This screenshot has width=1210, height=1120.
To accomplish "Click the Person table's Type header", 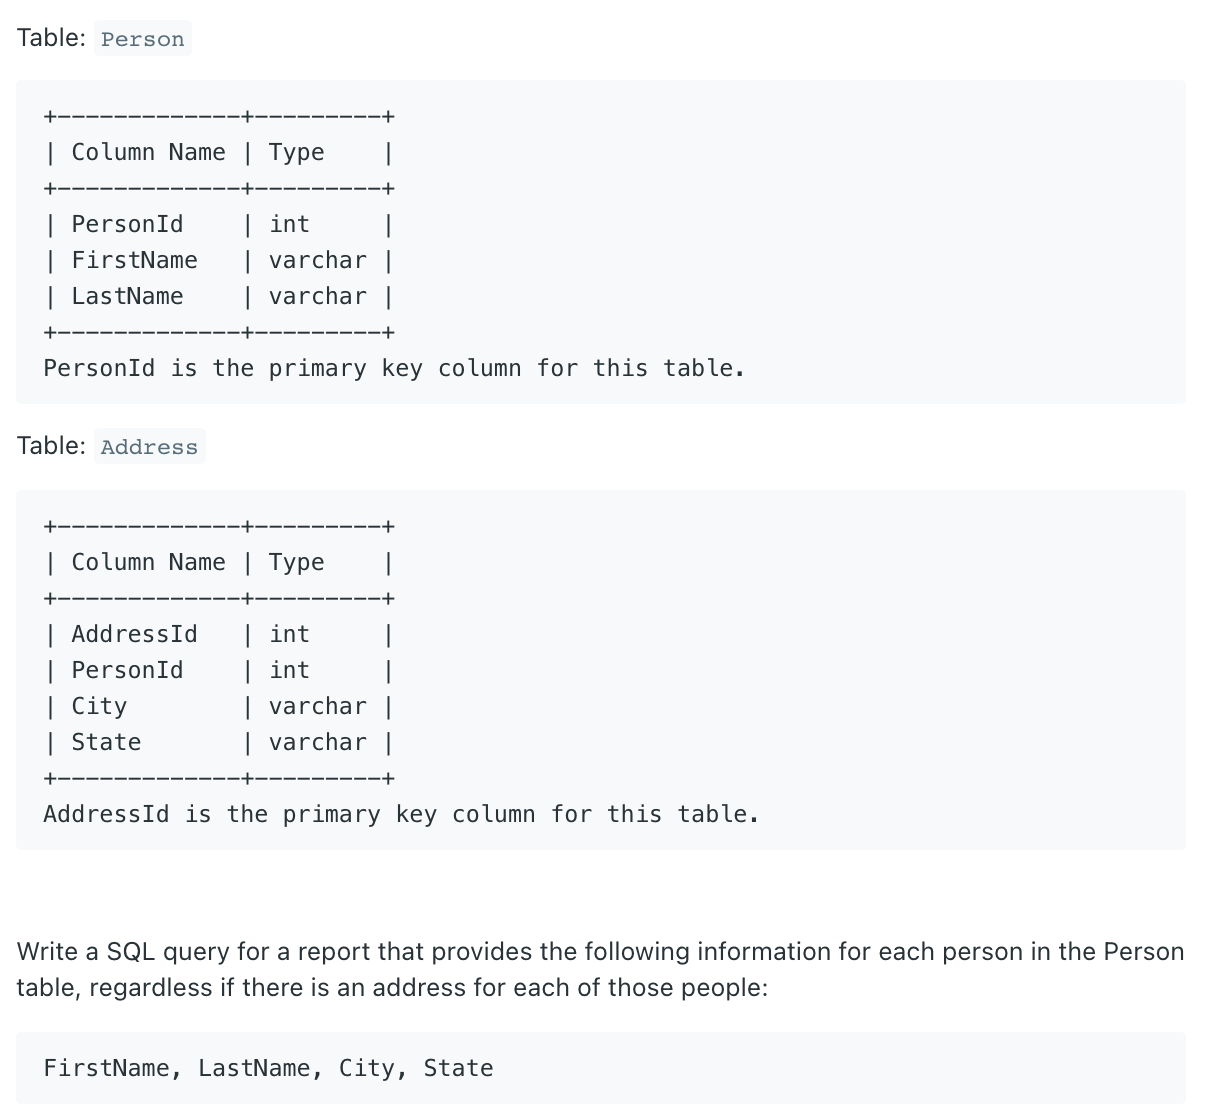I will [x=296, y=153].
